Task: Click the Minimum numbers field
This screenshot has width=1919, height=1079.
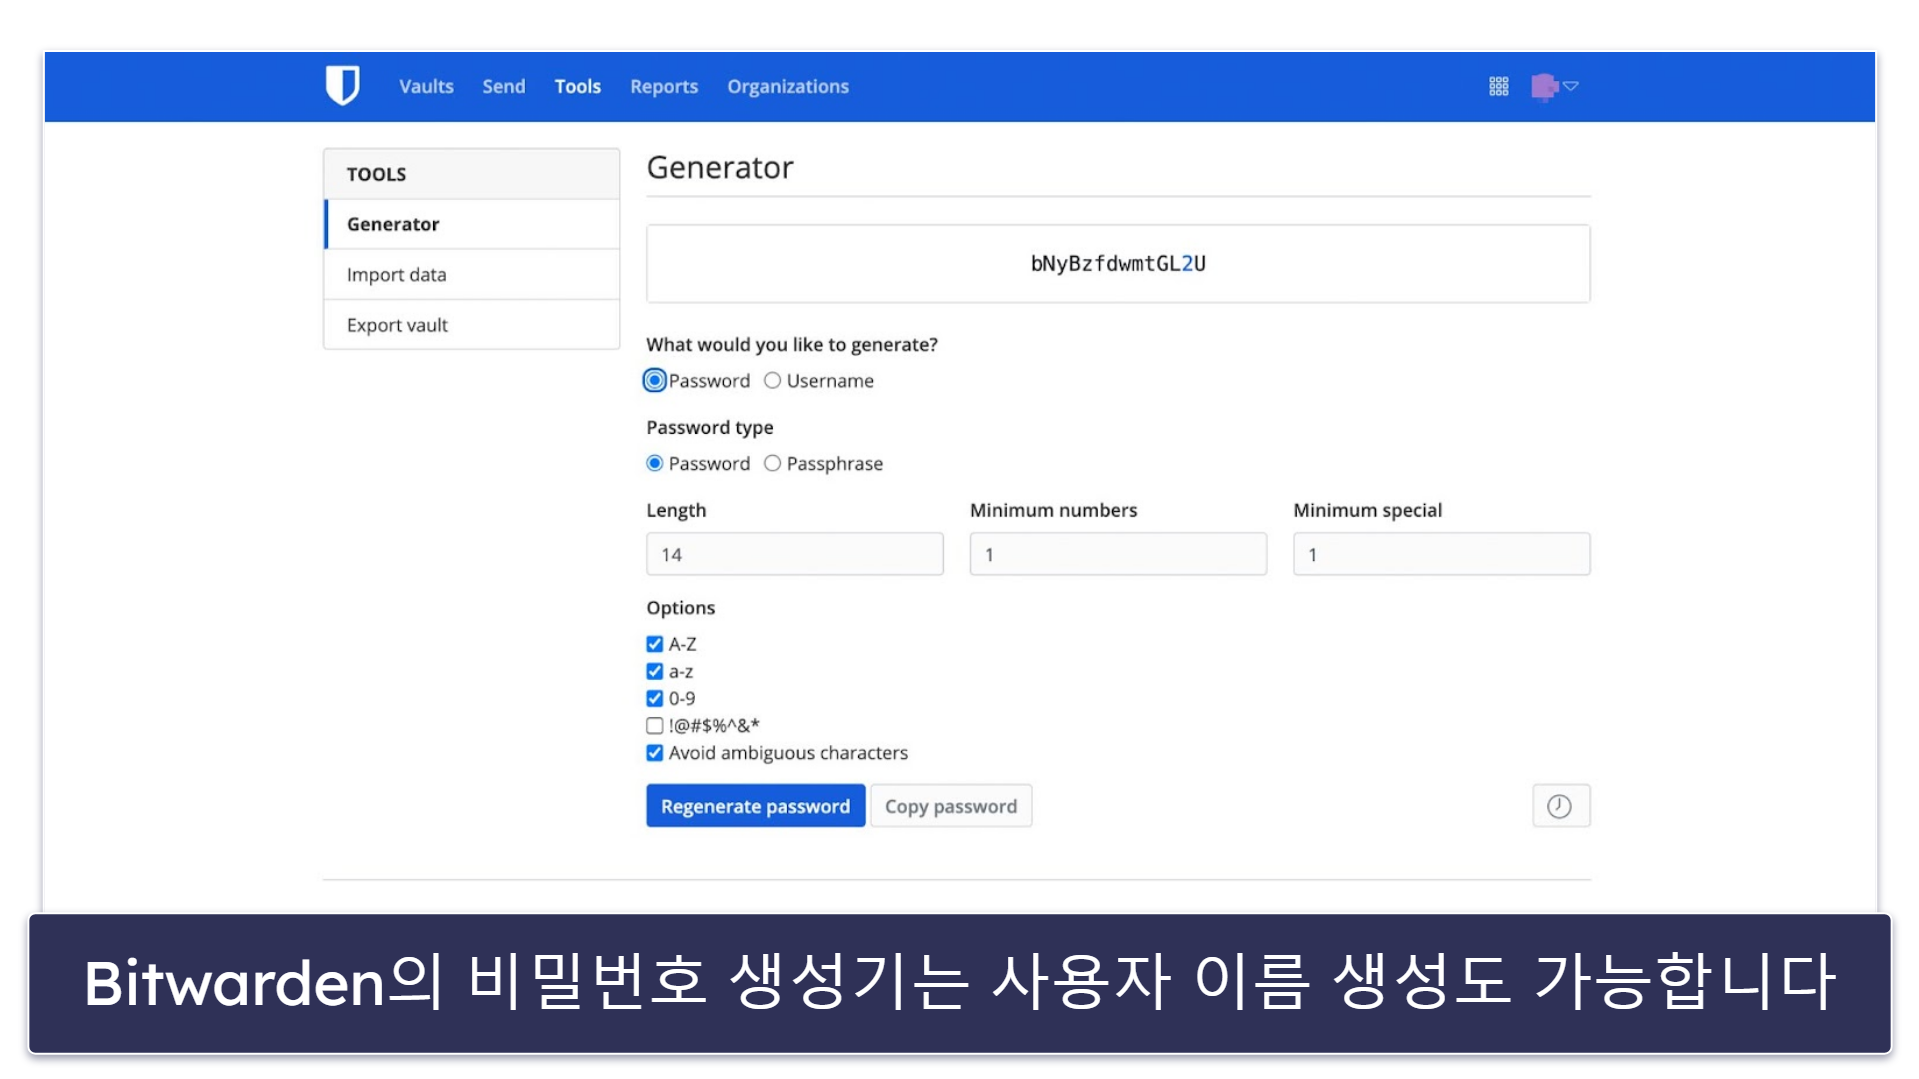Action: (1118, 554)
